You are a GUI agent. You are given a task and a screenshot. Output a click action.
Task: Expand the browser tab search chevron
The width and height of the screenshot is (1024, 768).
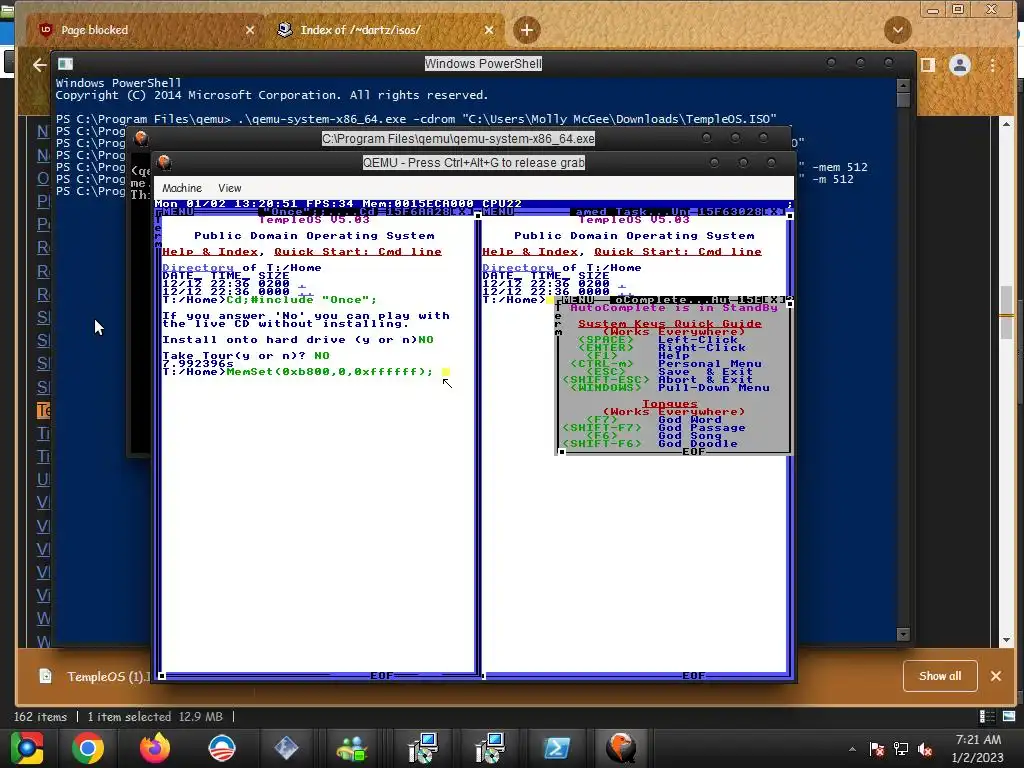(897, 30)
